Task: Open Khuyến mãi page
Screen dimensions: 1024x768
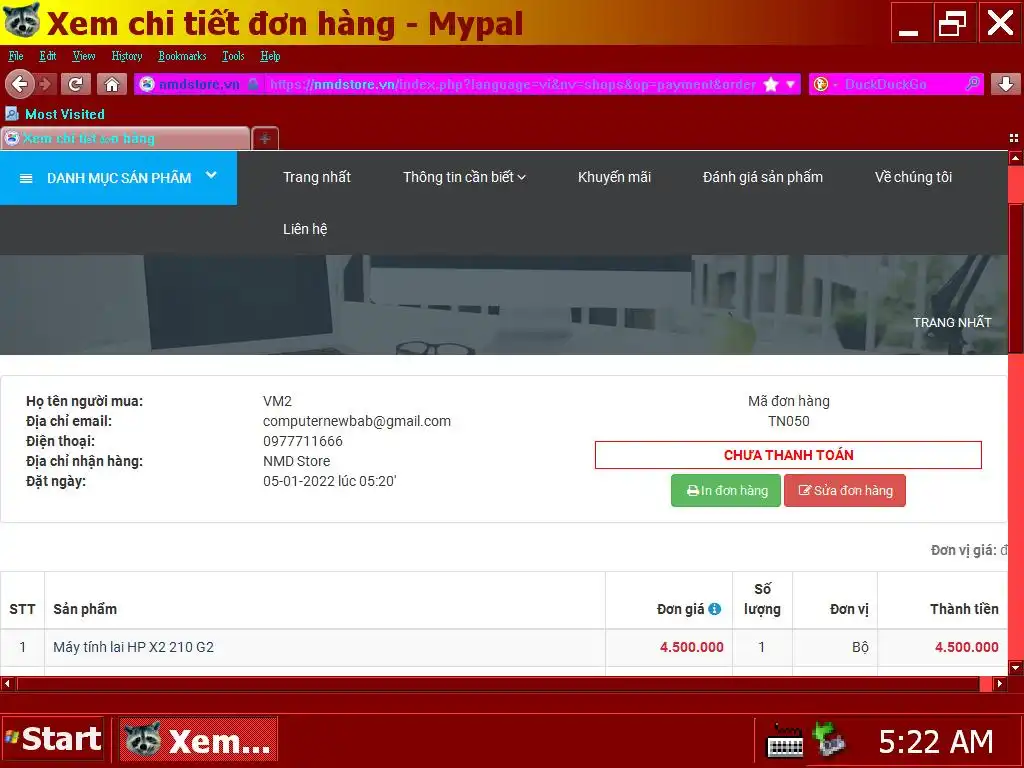Action: tap(614, 177)
